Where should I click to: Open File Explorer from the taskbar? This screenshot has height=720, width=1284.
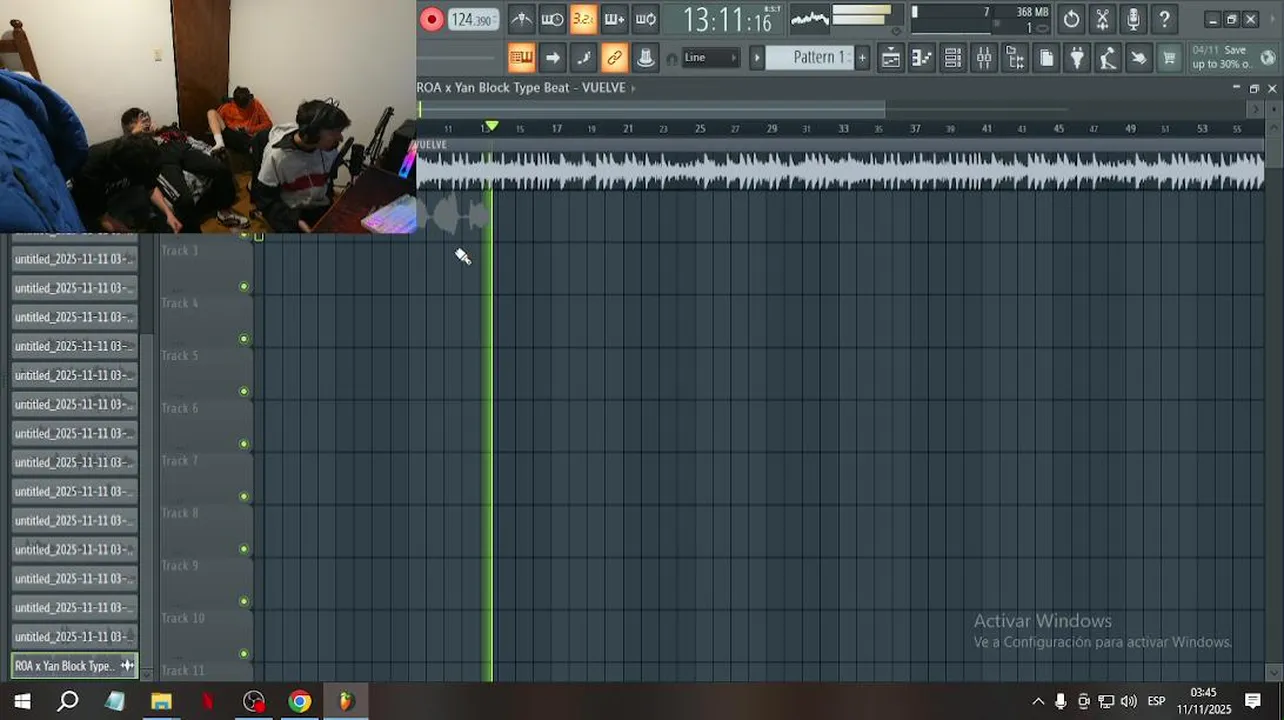[161, 701]
